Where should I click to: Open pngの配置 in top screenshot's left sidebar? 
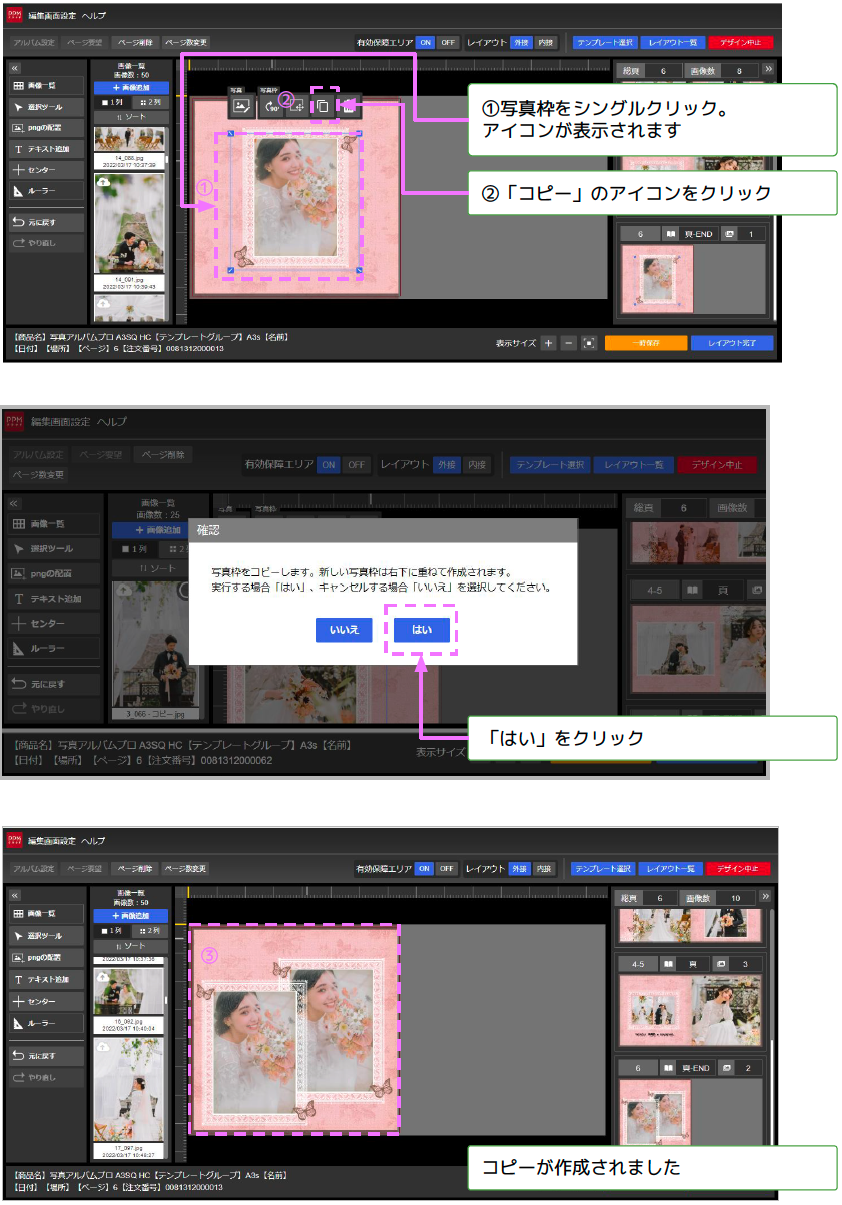point(46,128)
